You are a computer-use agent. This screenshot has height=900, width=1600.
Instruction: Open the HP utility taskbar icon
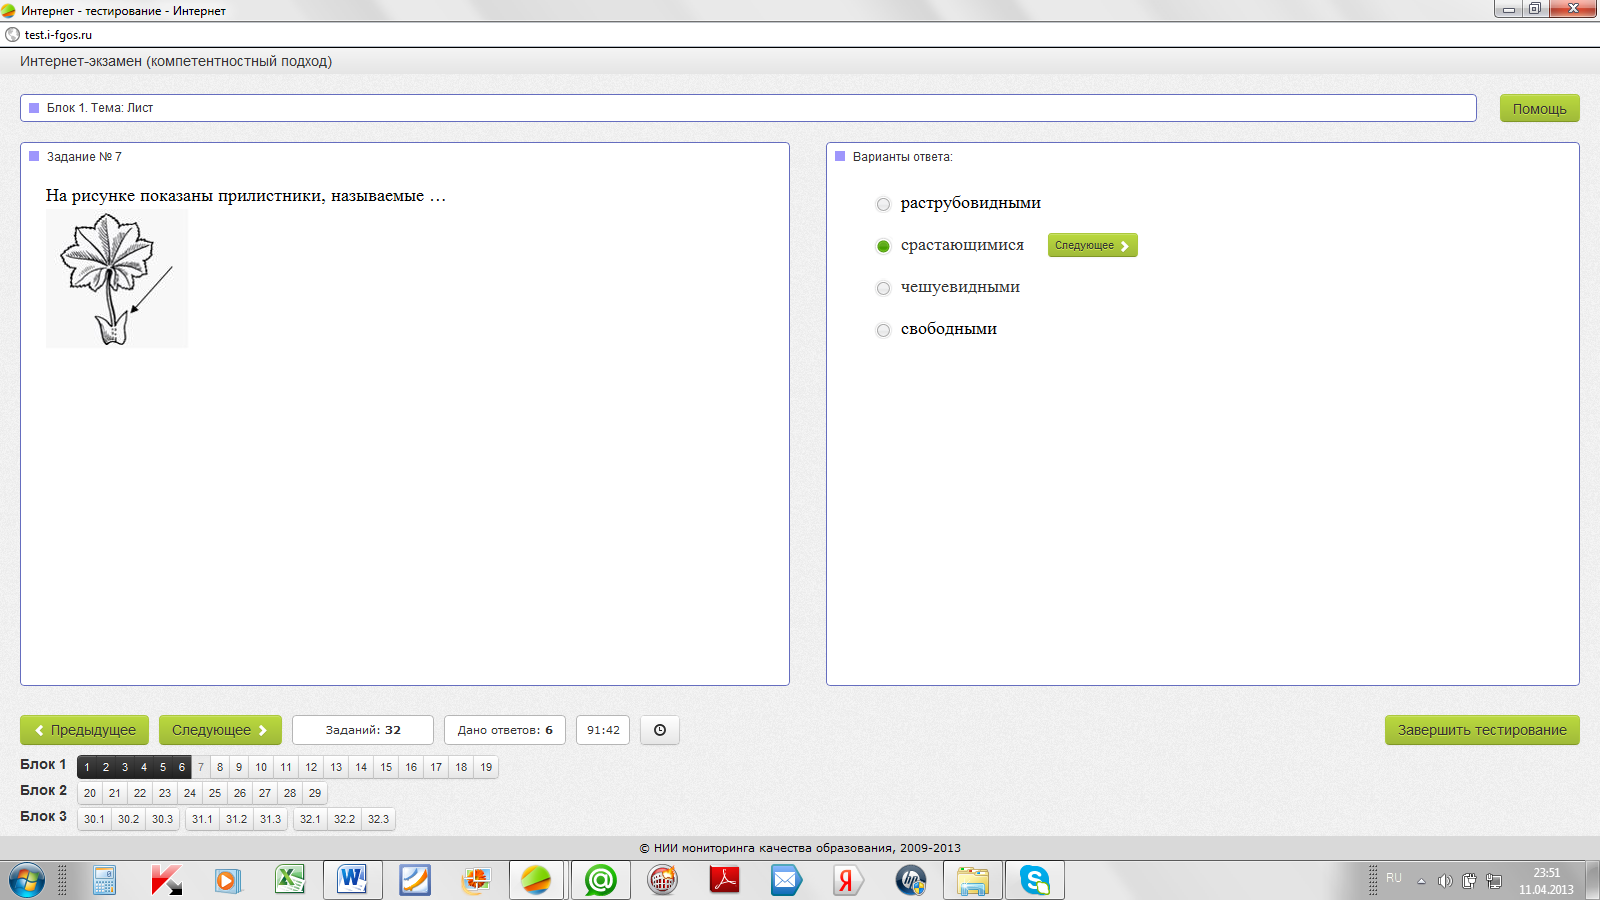coord(910,880)
